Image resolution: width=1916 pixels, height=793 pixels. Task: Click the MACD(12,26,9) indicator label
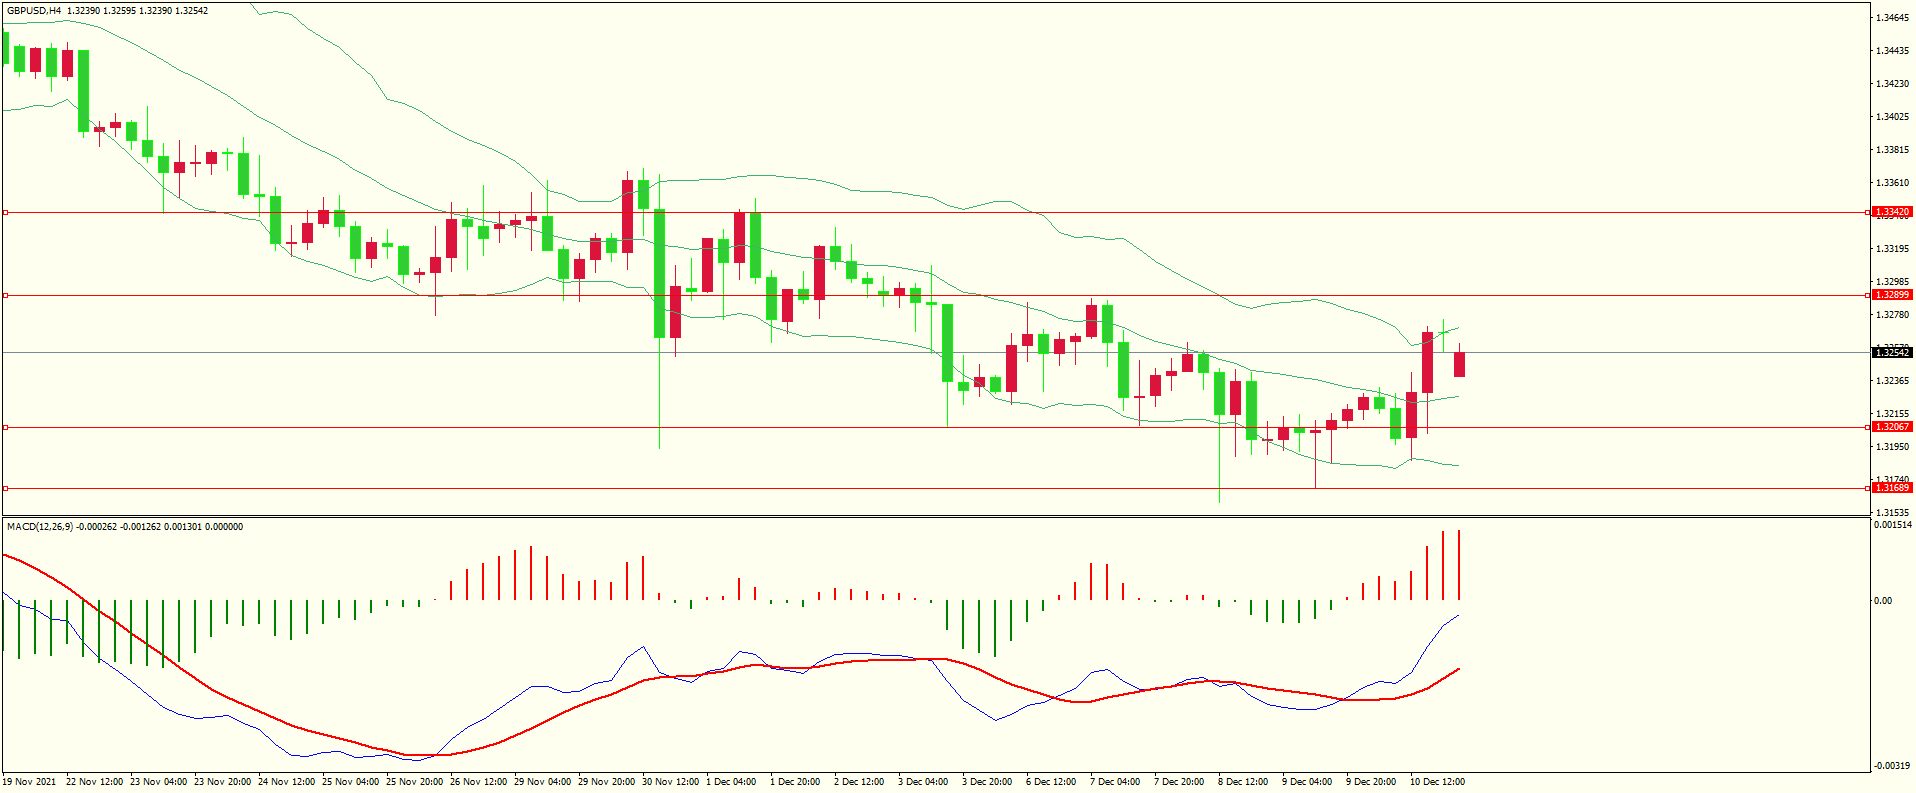[39, 527]
